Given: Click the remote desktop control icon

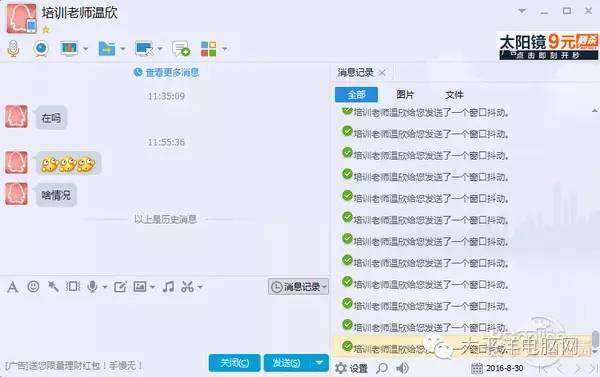Looking at the screenshot, I should [x=144, y=49].
